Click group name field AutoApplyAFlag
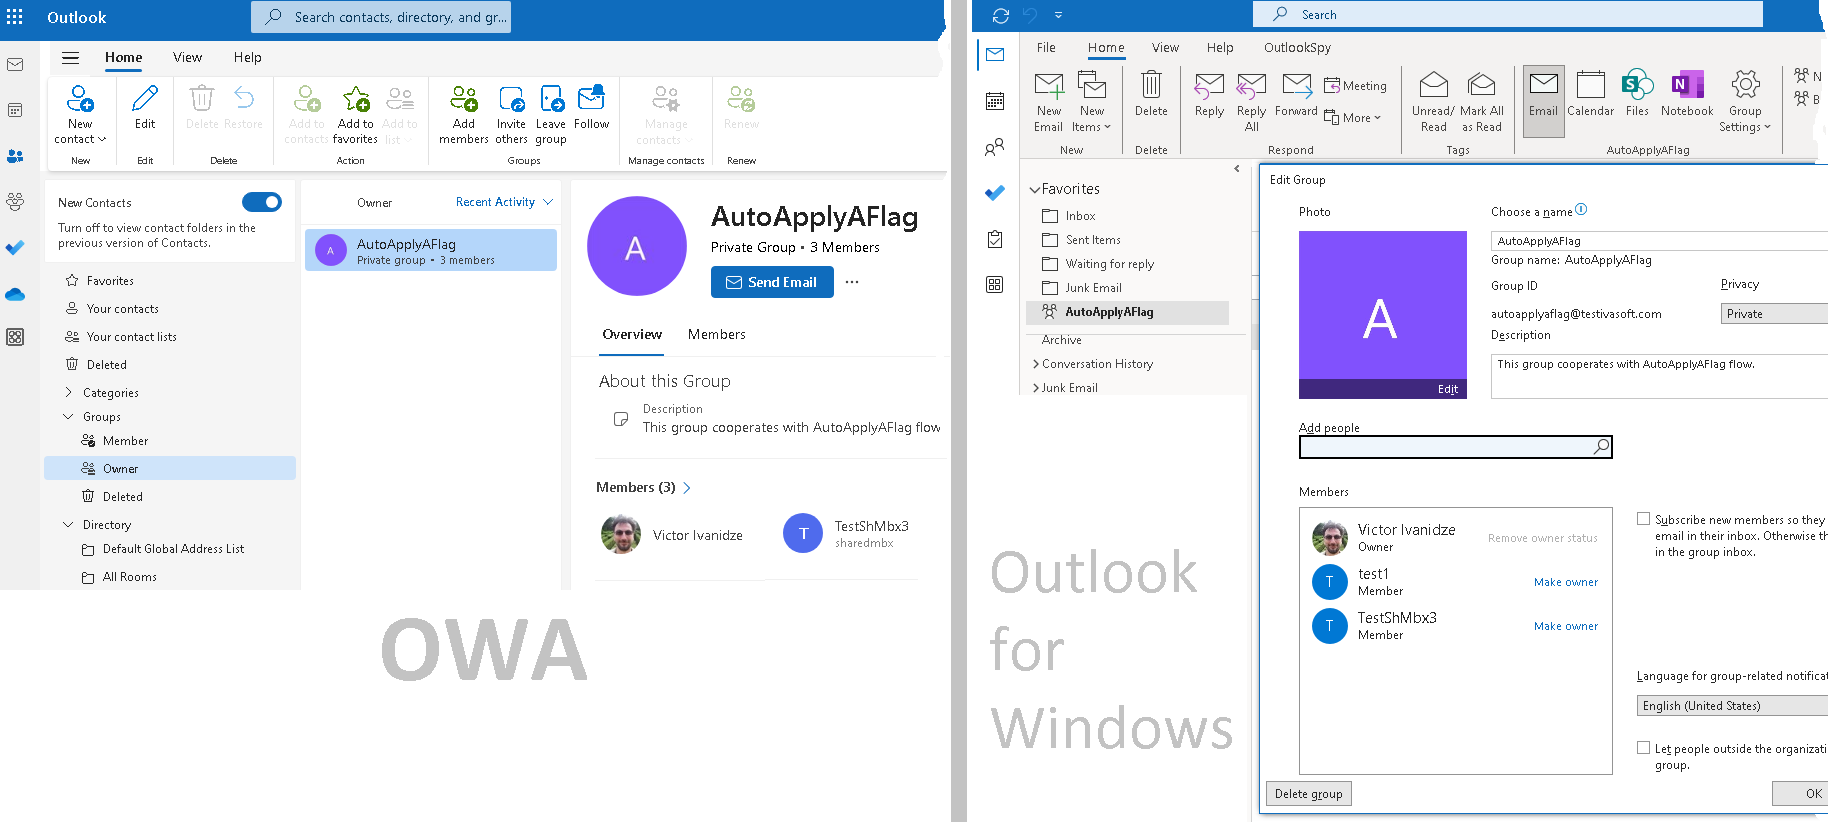The width and height of the screenshot is (1828, 822). [x=1659, y=241]
